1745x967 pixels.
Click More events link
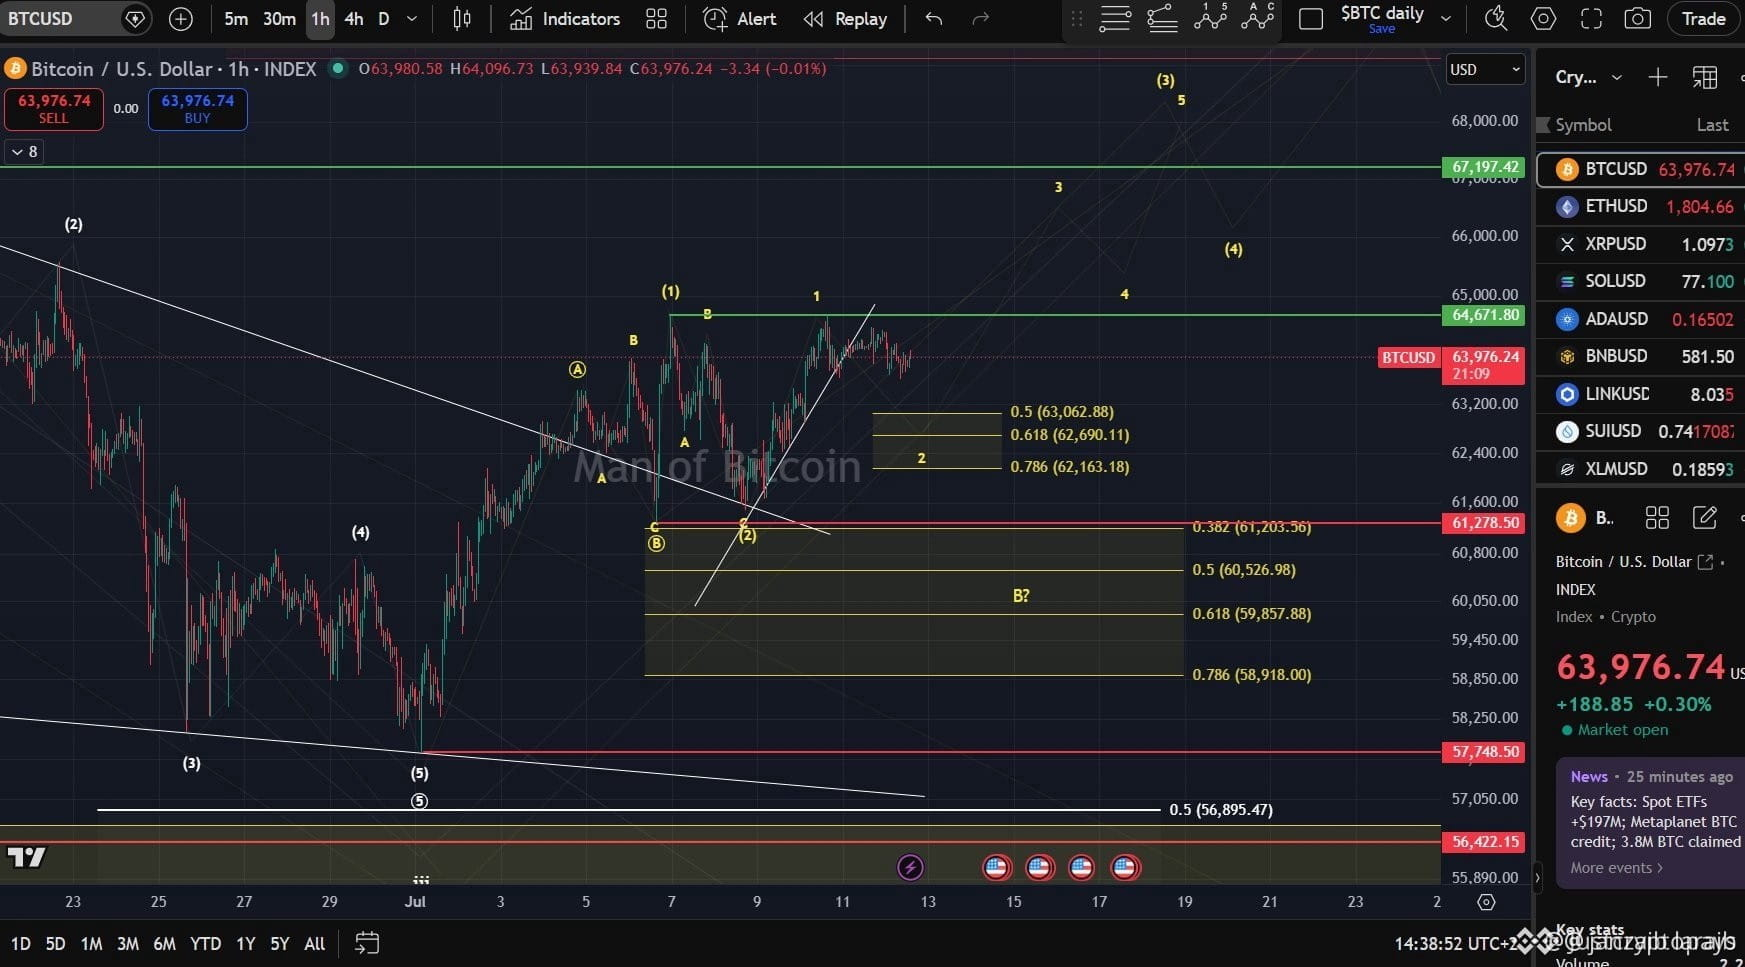point(1616,868)
